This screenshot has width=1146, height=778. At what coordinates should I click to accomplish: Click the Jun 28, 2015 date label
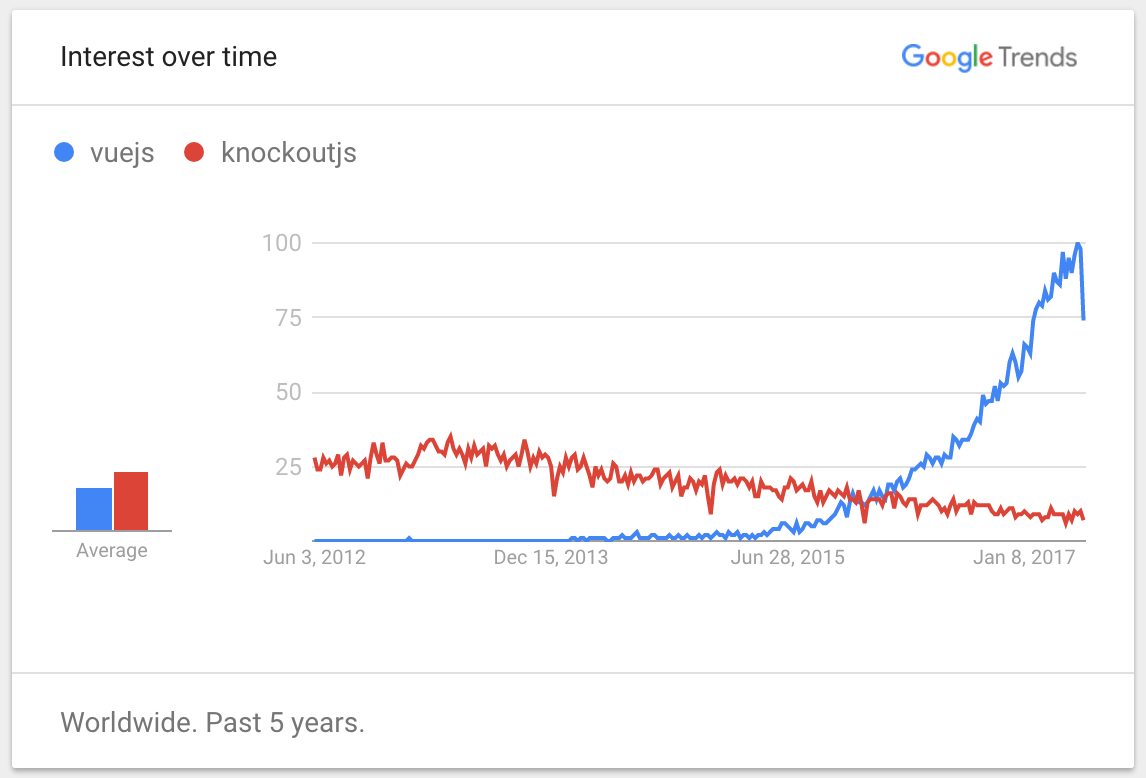(x=787, y=558)
